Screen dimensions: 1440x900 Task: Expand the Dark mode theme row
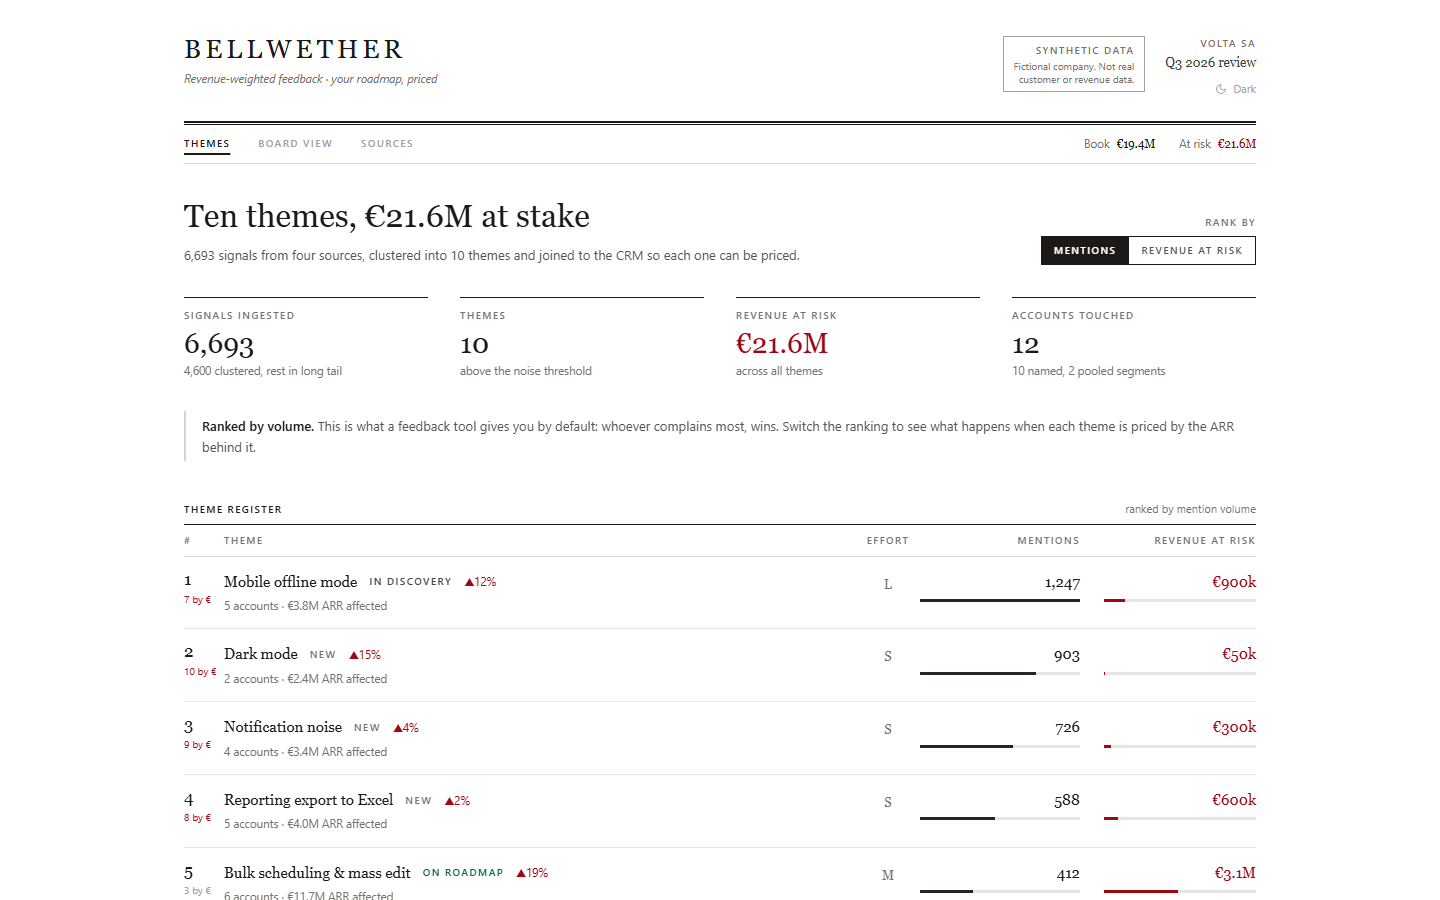pyautogui.click(x=720, y=665)
